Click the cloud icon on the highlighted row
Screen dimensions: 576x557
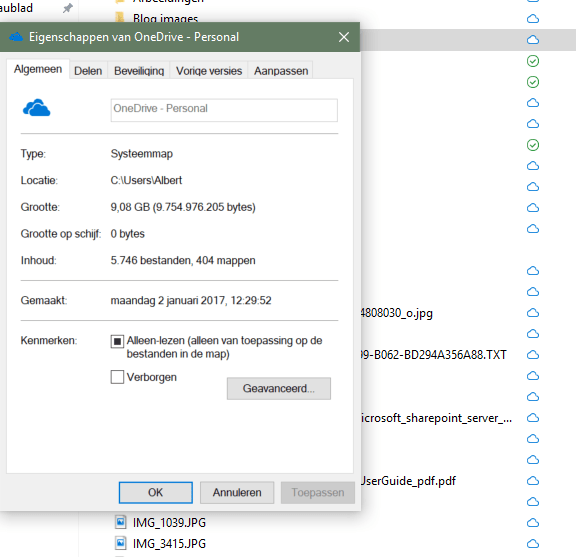click(x=533, y=39)
